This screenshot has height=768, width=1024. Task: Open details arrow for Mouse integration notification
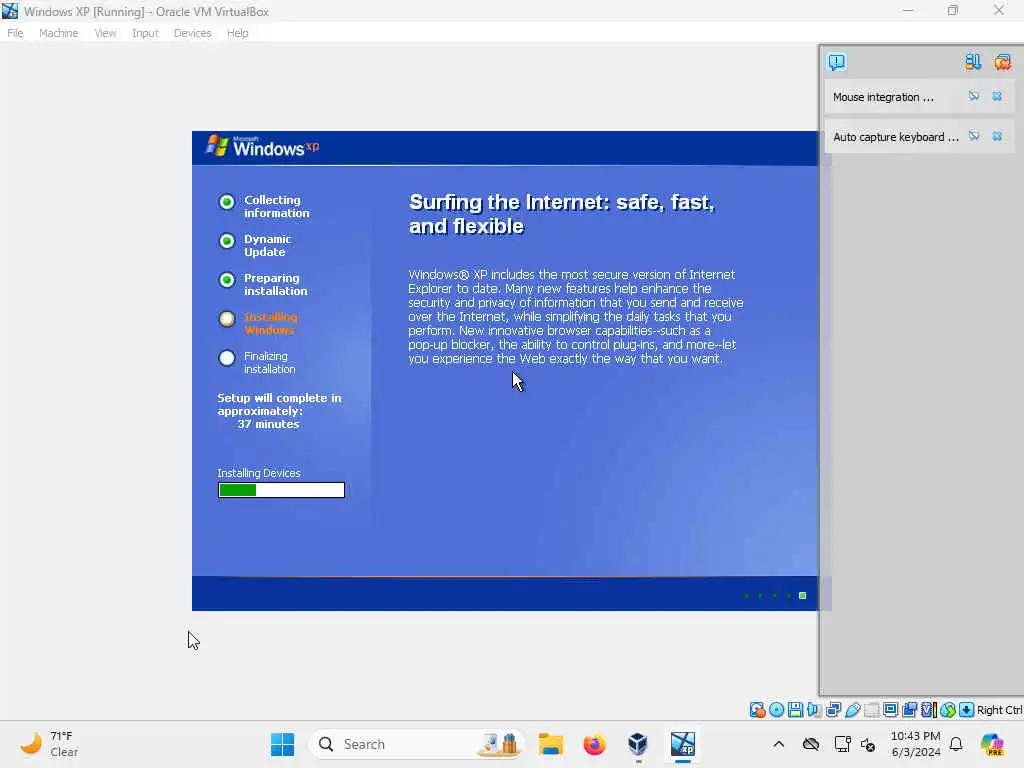tap(974, 97)
